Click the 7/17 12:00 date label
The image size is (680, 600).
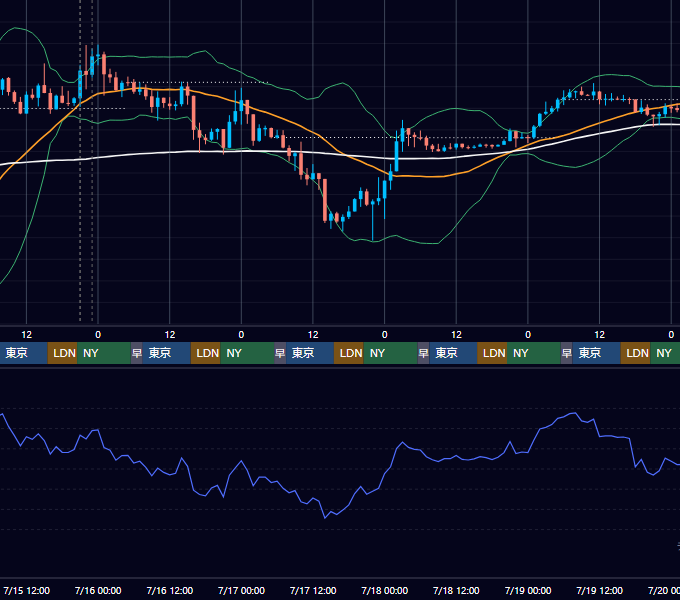313,590
